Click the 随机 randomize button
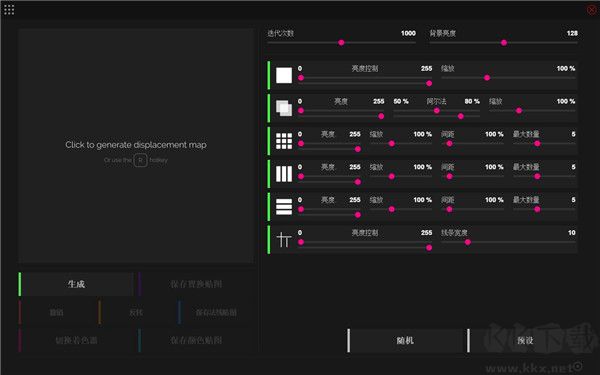The image size is (600, 375). pos(405,340)
